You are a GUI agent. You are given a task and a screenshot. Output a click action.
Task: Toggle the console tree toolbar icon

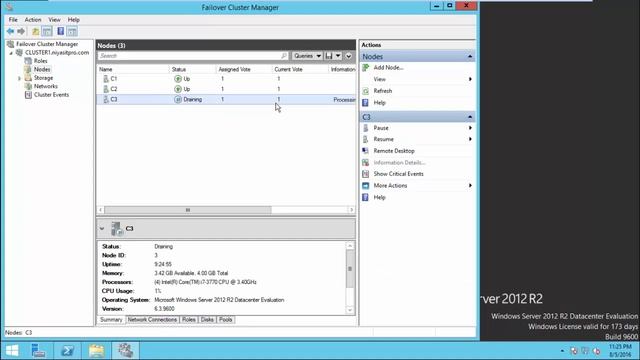(47, 31)
